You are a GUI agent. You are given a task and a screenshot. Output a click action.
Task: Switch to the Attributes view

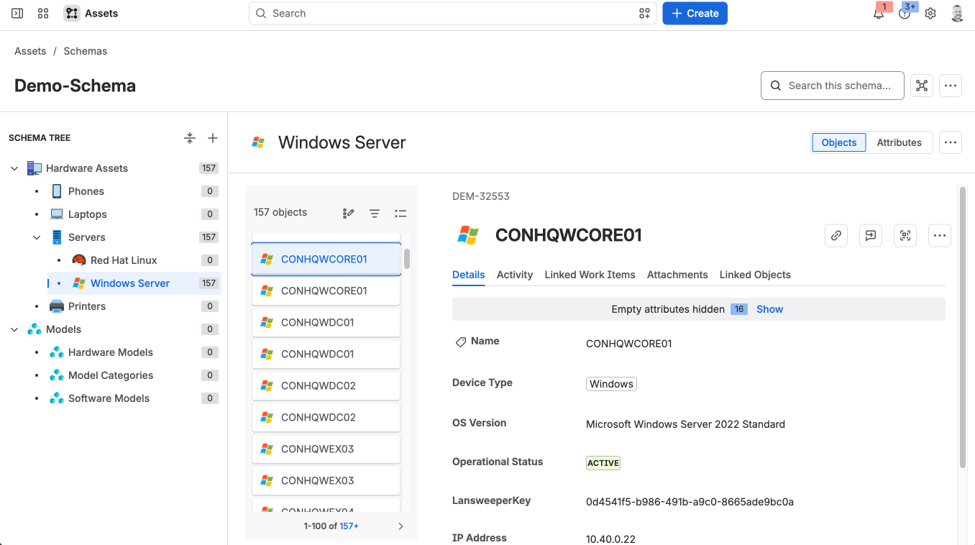(x=899, y=142)
